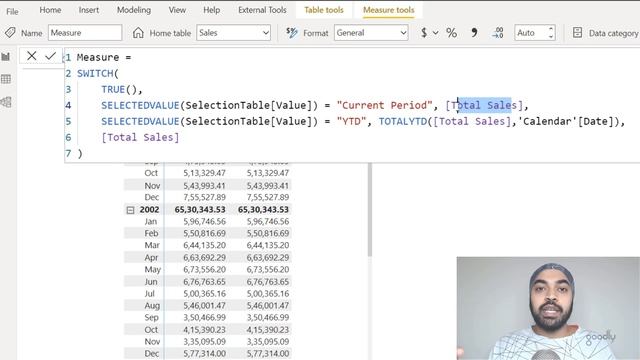This screenshot has width=640, height=360.
Task: Select the May month row label
Action: (152, 269)
